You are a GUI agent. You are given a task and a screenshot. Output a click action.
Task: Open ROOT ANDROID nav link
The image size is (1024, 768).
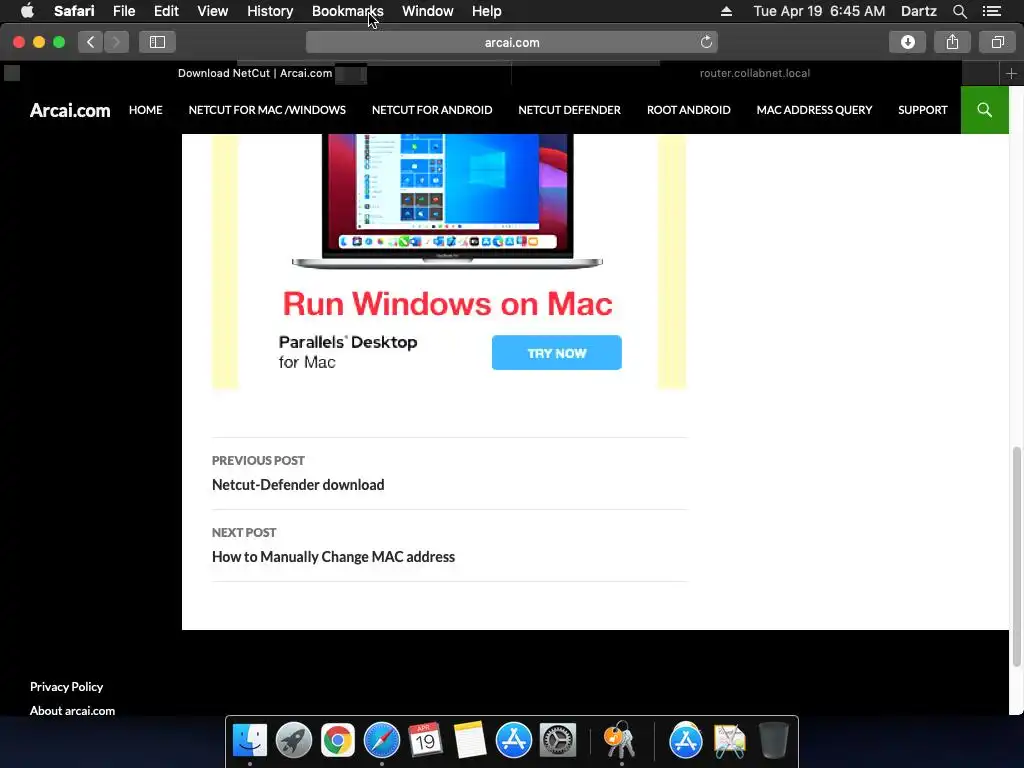click(x=688, y=110)
